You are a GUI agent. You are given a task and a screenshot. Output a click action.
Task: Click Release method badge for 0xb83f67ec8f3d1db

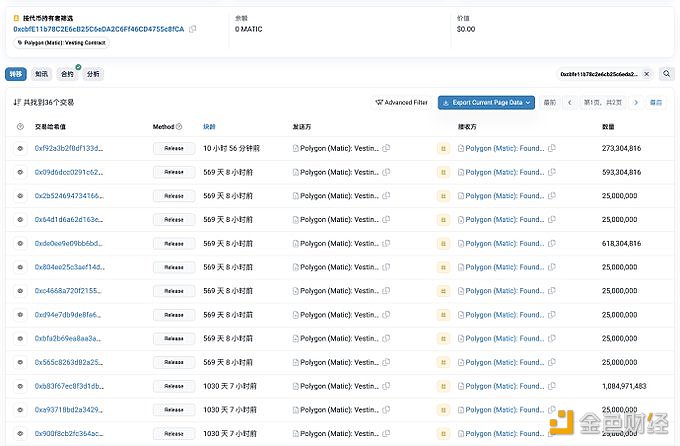174,386
